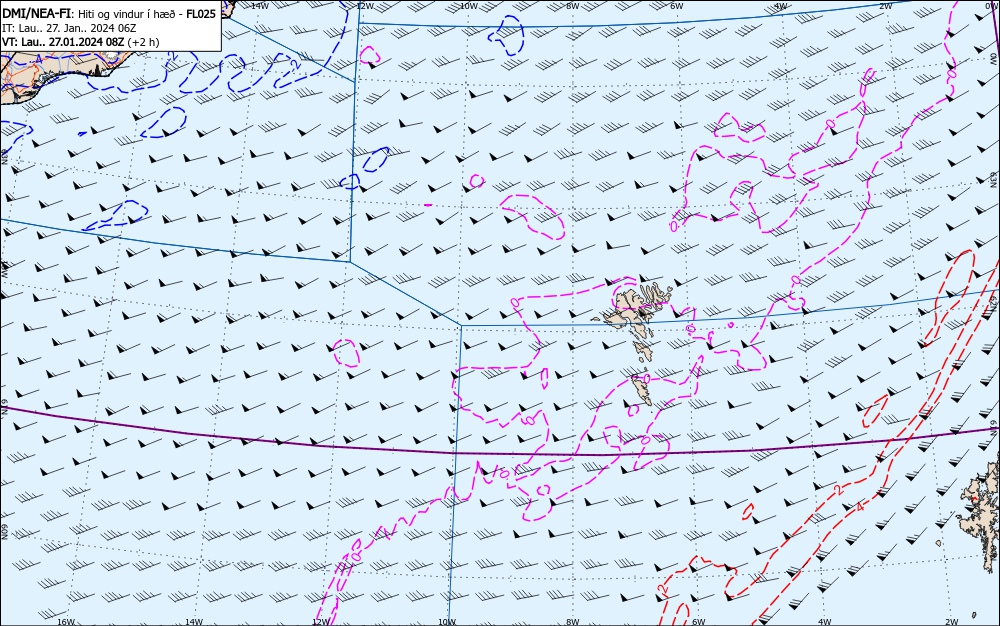Click the red contour label 4
The image size is (1000, 626).
pyautogui.click(x=860, y=507)
